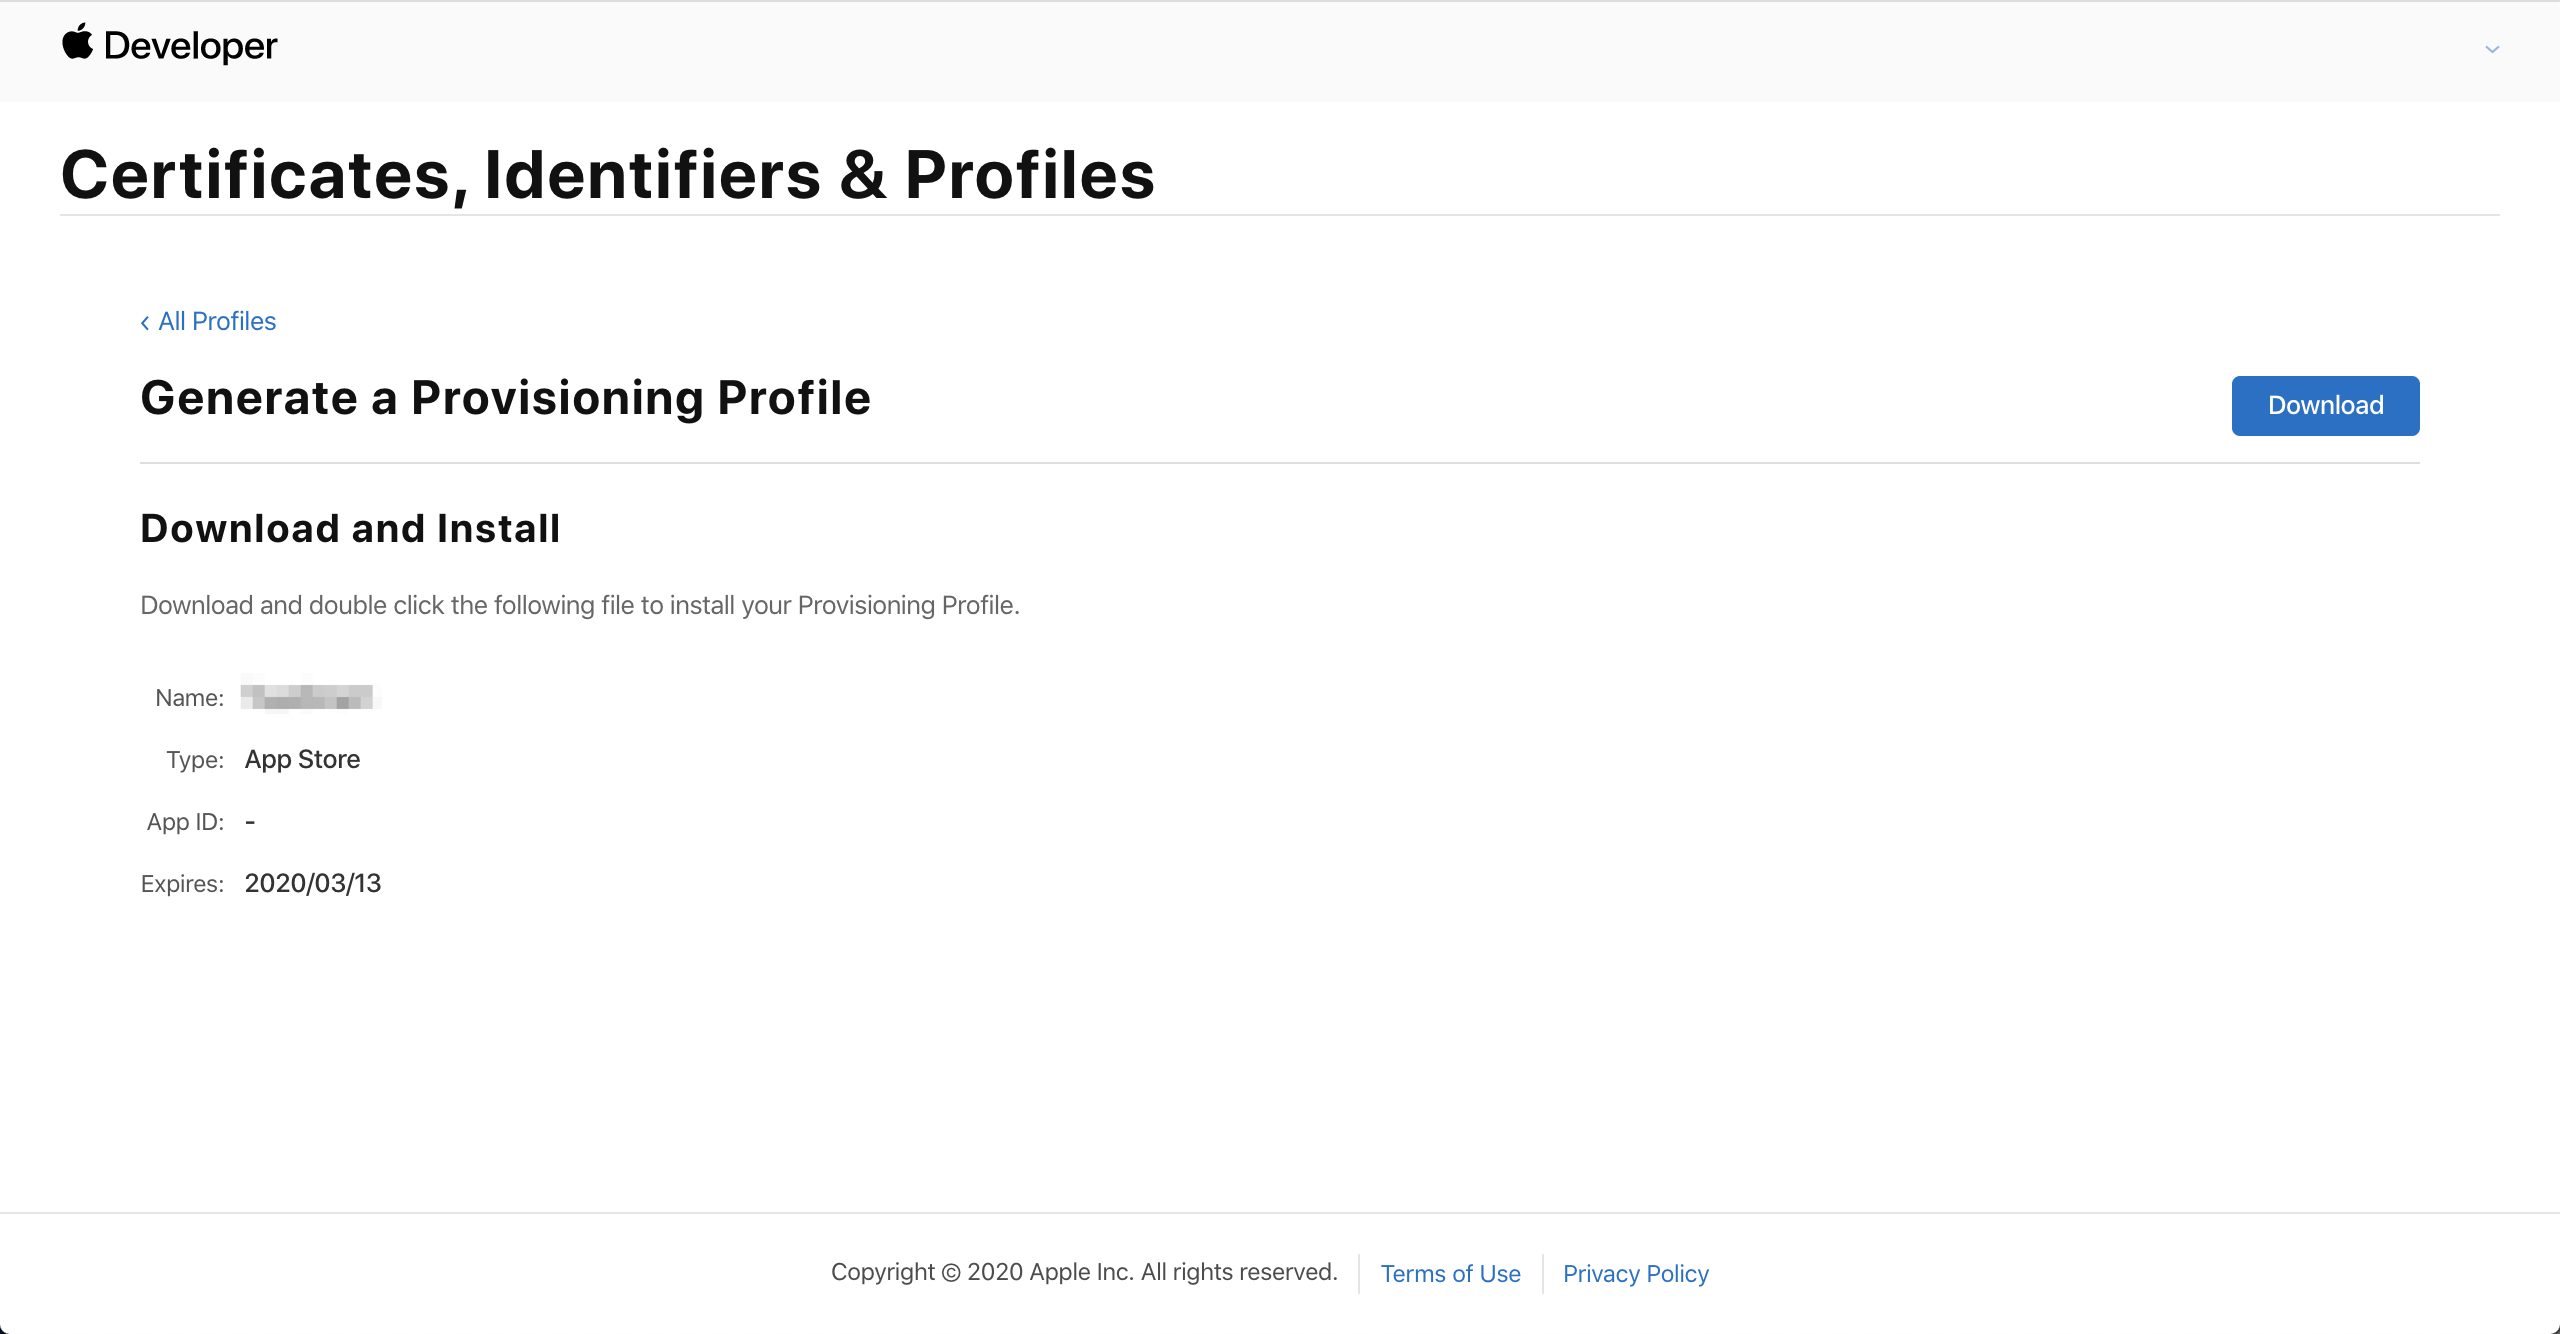Click the Apple copyright notice text
Screen dimensions: 2560x1334
point(1083,1271)
